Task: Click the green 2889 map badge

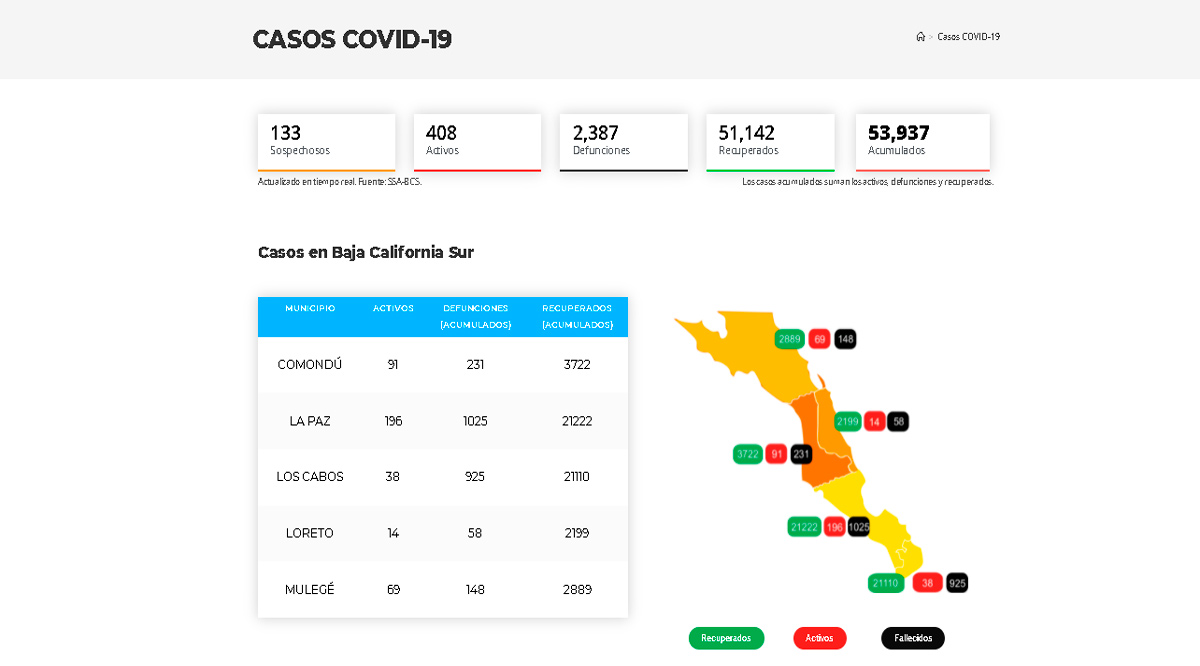Action: click(x=790, y=339)
